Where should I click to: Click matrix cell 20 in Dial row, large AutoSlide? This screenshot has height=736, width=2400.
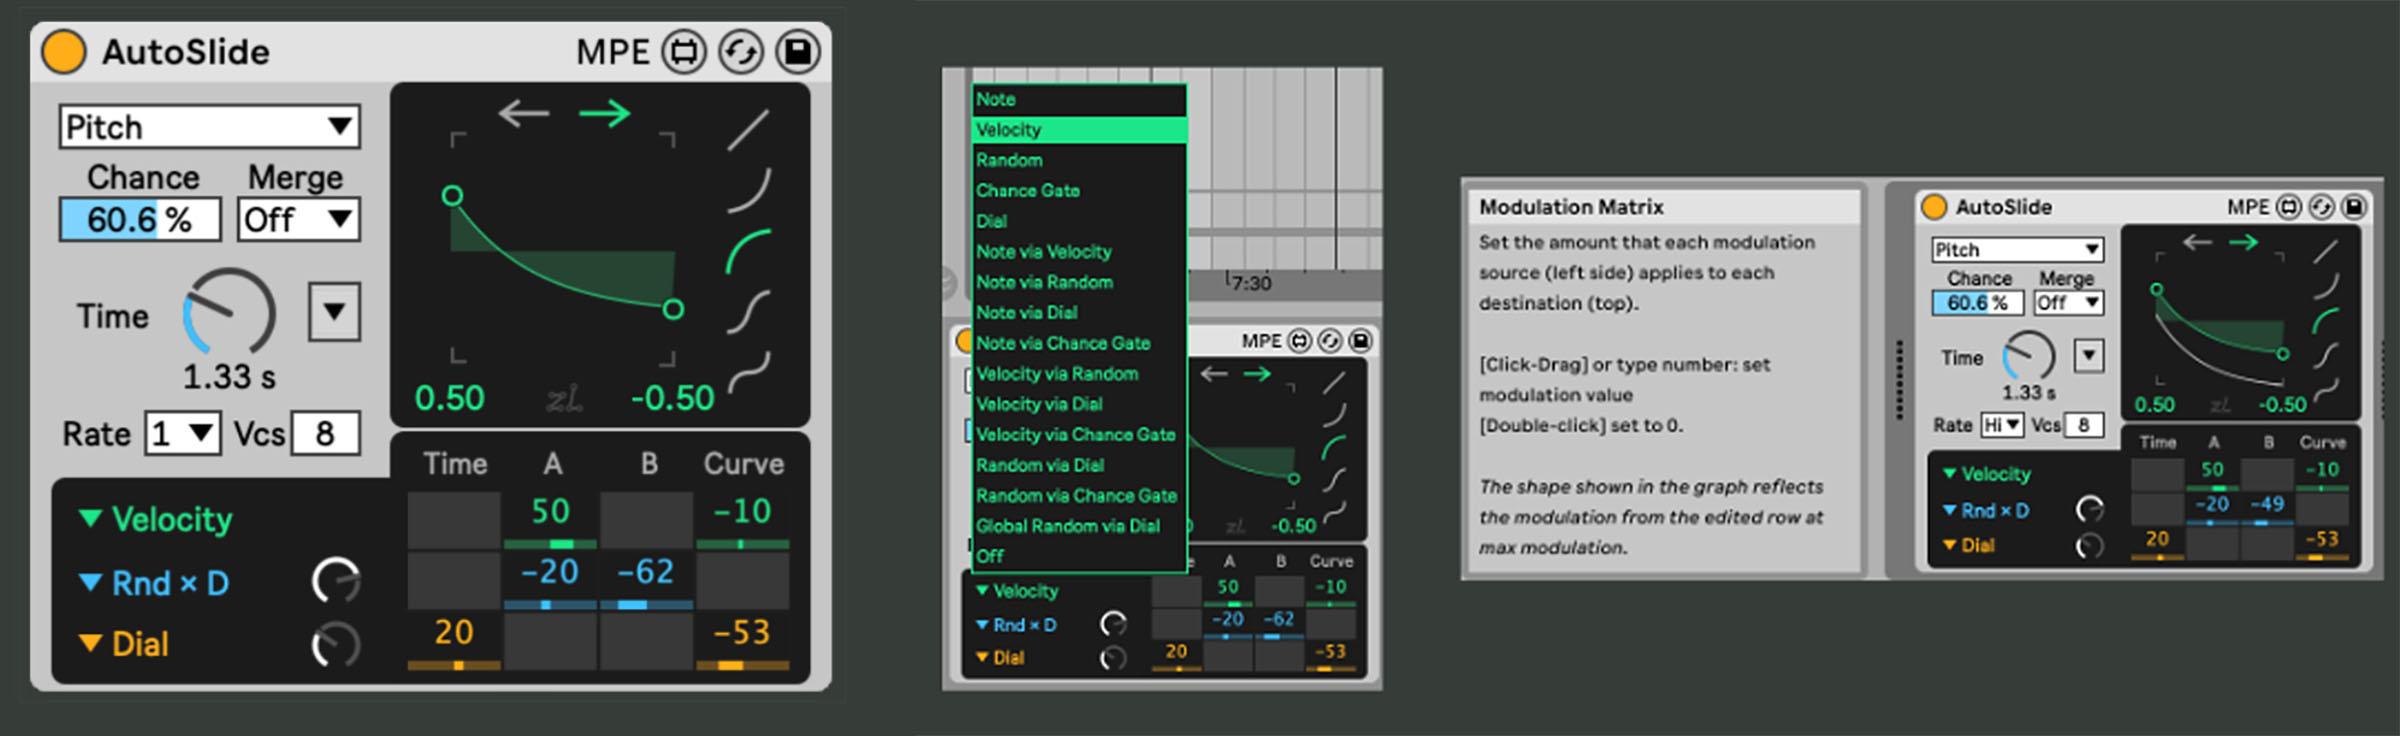(454, 641)
